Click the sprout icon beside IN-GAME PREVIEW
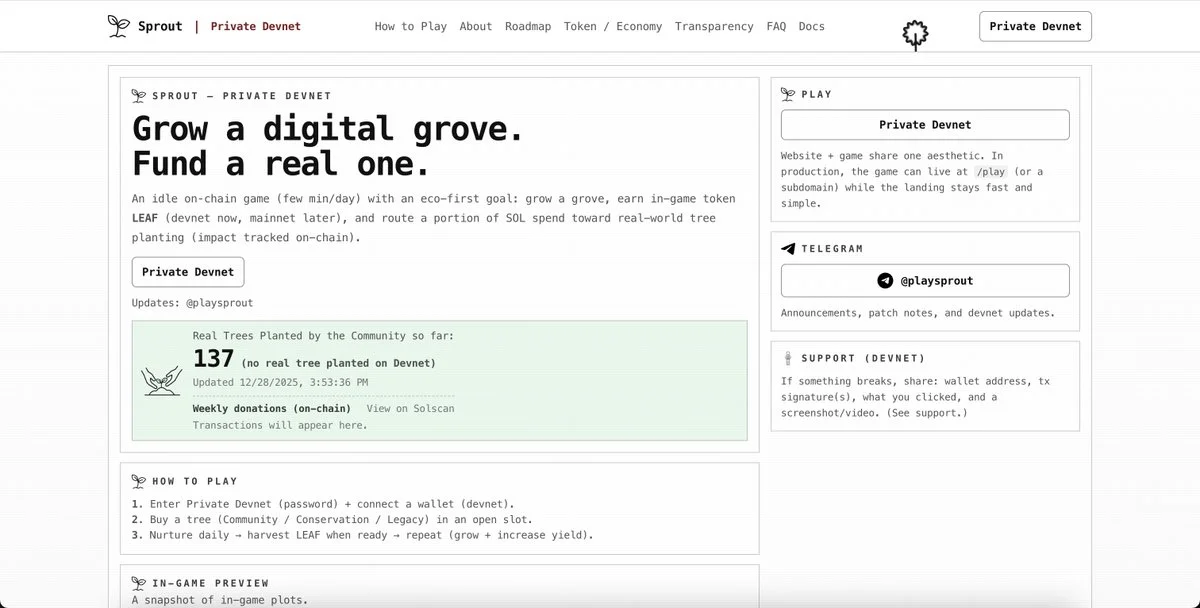This screenshot has height=608, width=1200. 139,583
